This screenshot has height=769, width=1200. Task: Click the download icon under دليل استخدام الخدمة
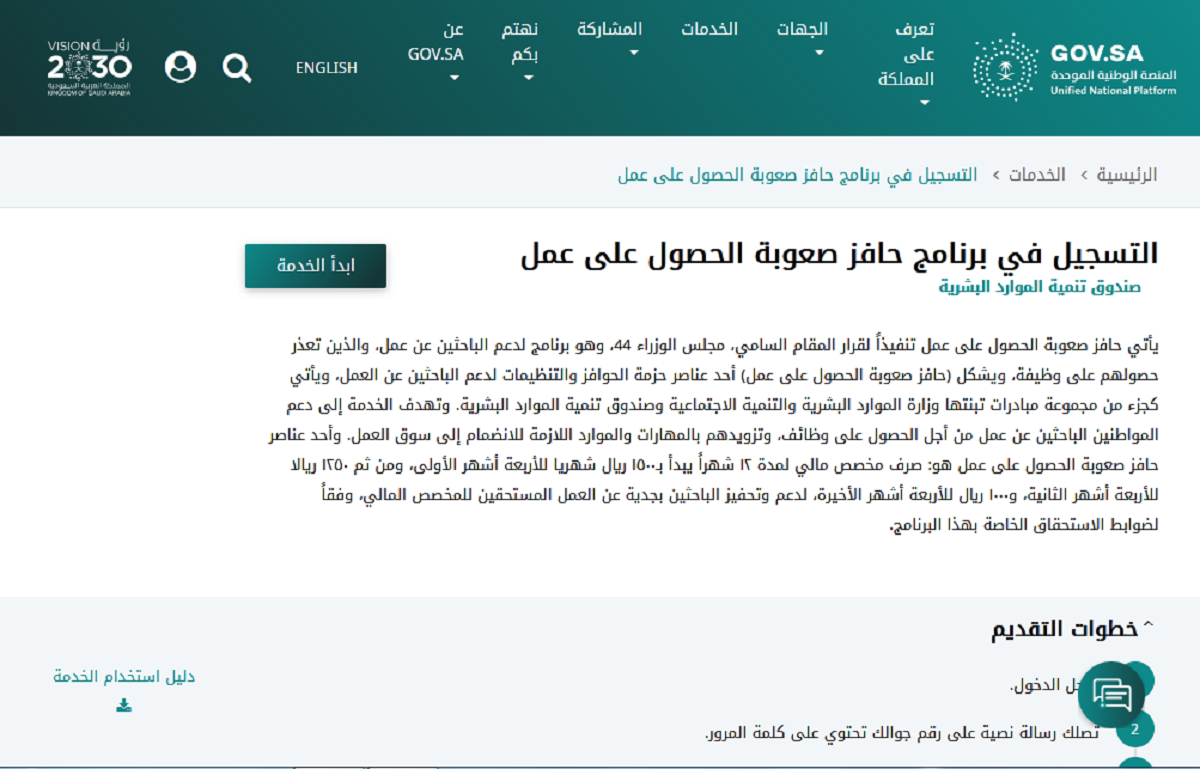(x=124, y=705)
